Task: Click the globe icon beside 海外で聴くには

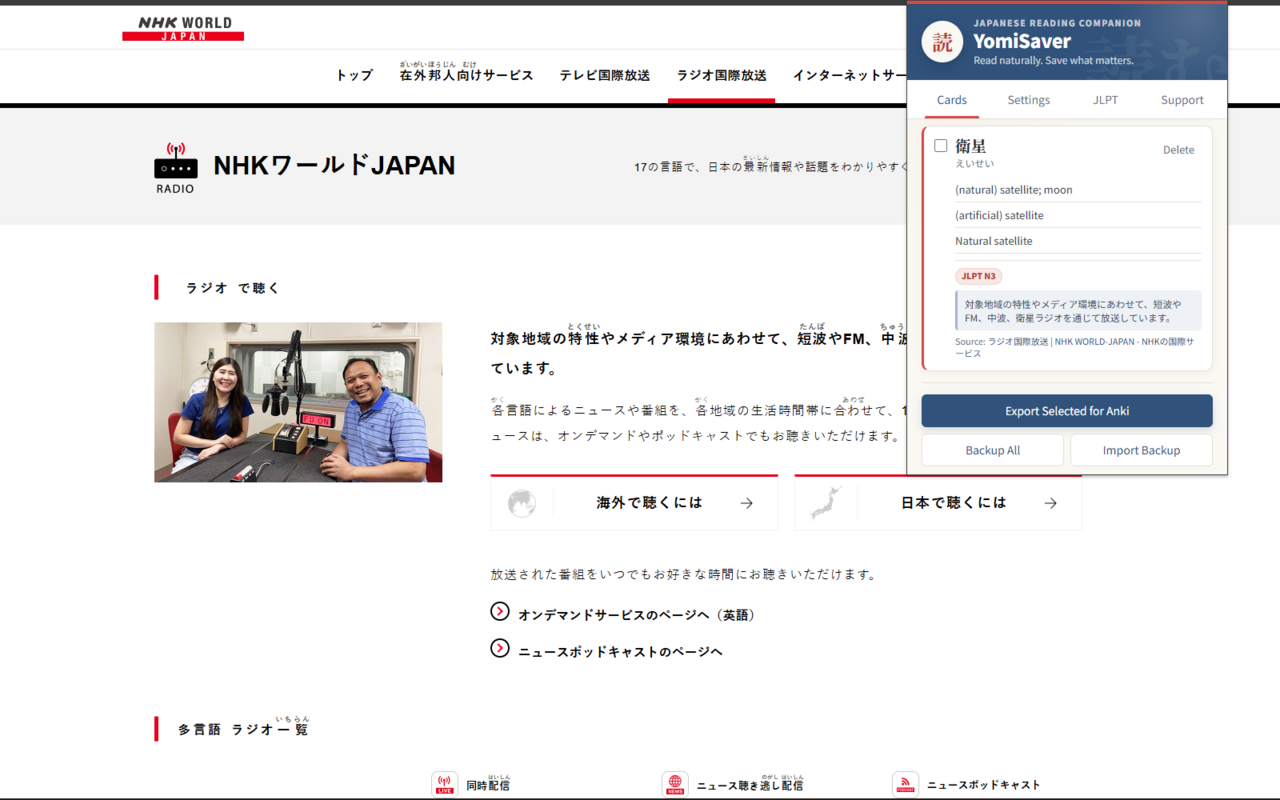Action: click(522, 503)
